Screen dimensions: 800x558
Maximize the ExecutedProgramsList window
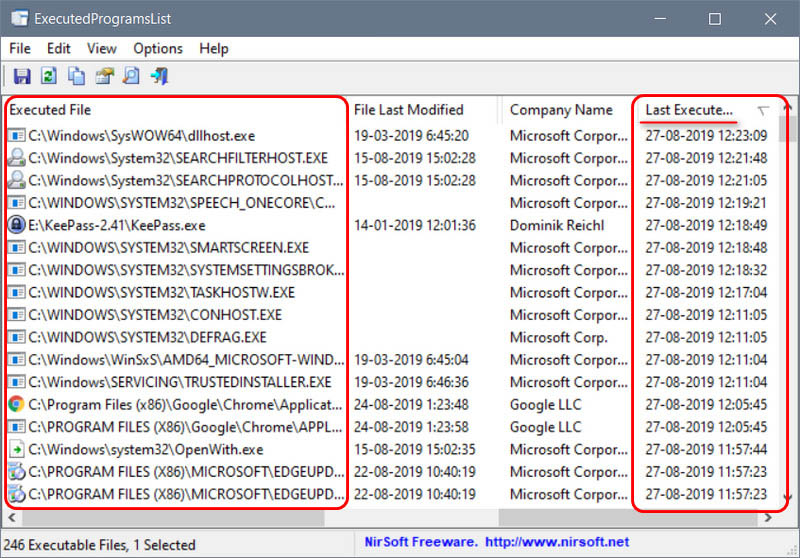tap(715, 19)
